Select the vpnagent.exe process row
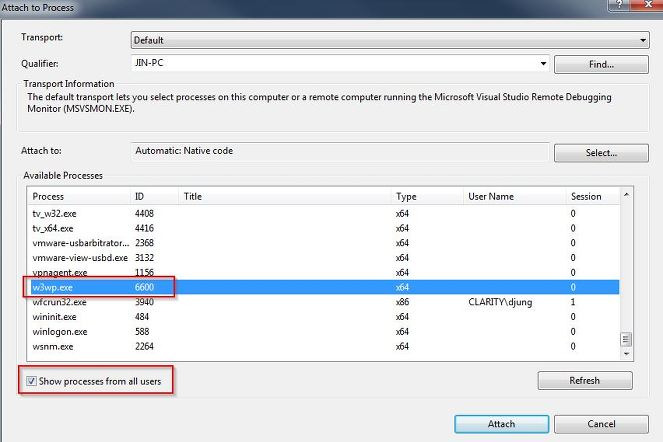This screenshot has width=663, height=442. [323, 272]
